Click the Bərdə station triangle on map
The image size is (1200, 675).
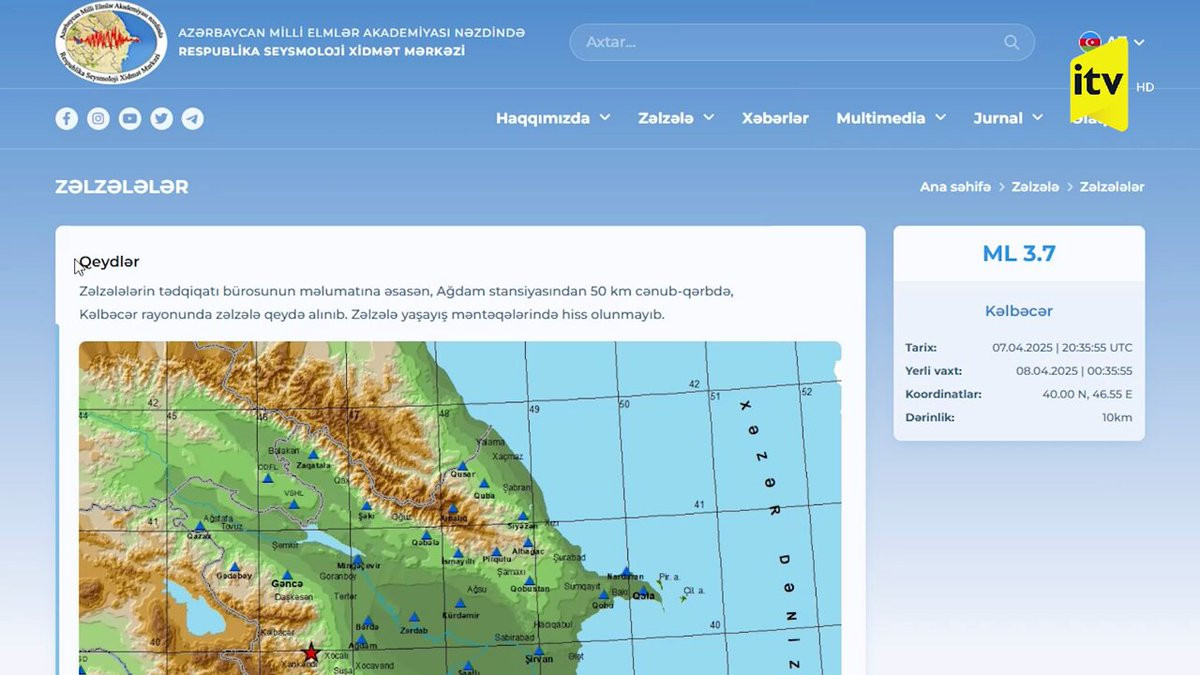click(367, 621)
